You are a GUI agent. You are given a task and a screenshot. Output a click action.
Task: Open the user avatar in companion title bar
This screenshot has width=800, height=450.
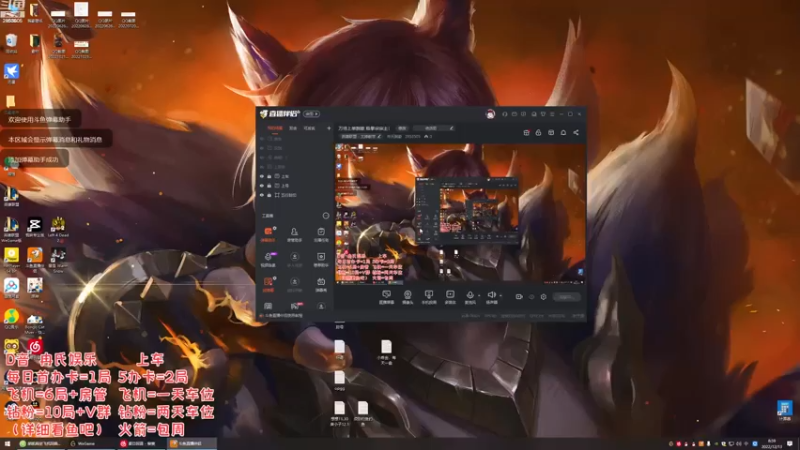(x=490, y=114)
